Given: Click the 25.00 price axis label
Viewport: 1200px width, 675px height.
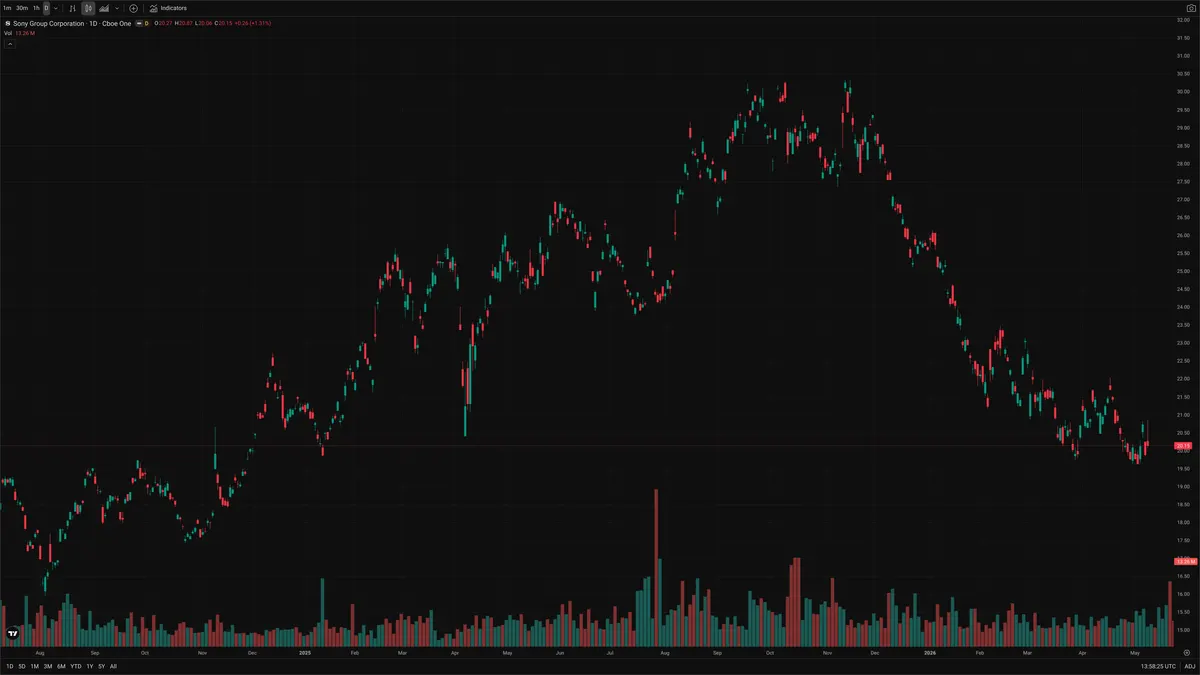Looking at the screenshot, I should coord(1183,271).
